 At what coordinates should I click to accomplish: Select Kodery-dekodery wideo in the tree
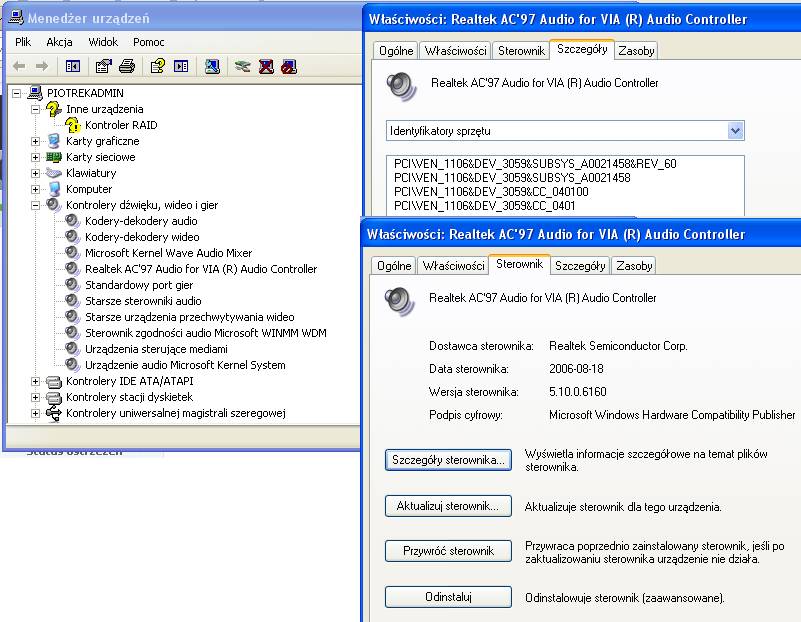click(x=142, y=237)
